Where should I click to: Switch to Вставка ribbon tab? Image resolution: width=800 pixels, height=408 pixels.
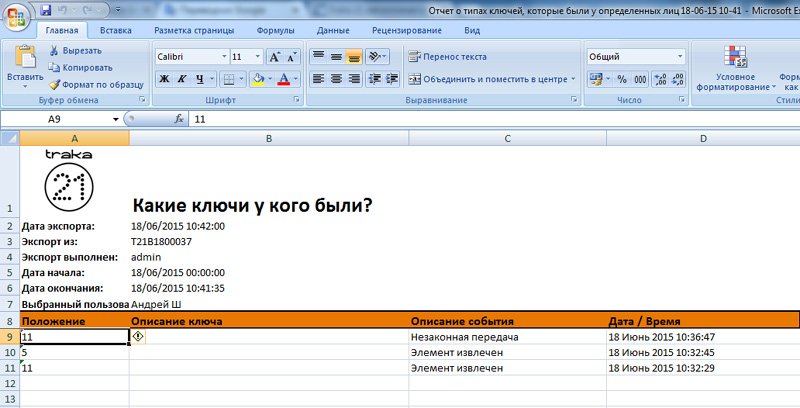click(x=116, y=30)
